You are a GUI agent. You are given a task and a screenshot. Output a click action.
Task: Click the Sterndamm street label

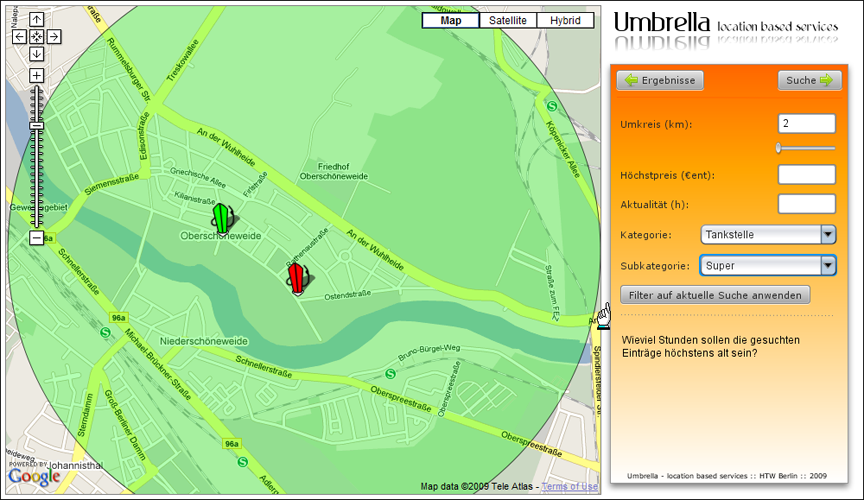click(x=85, y=415)
